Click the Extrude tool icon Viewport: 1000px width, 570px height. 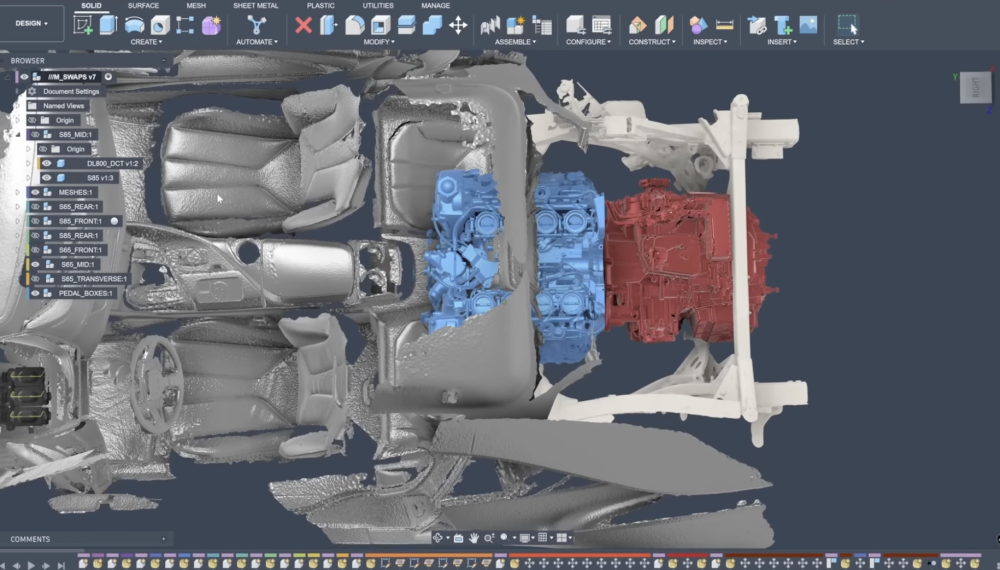click(x=108, y=25)
